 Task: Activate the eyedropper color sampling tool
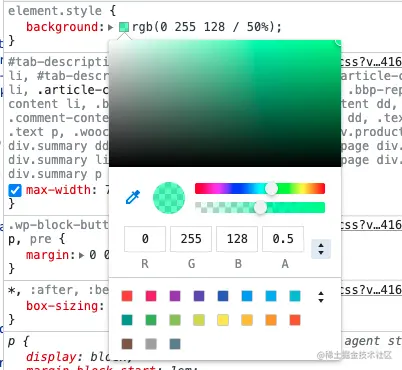click(133, 197)
